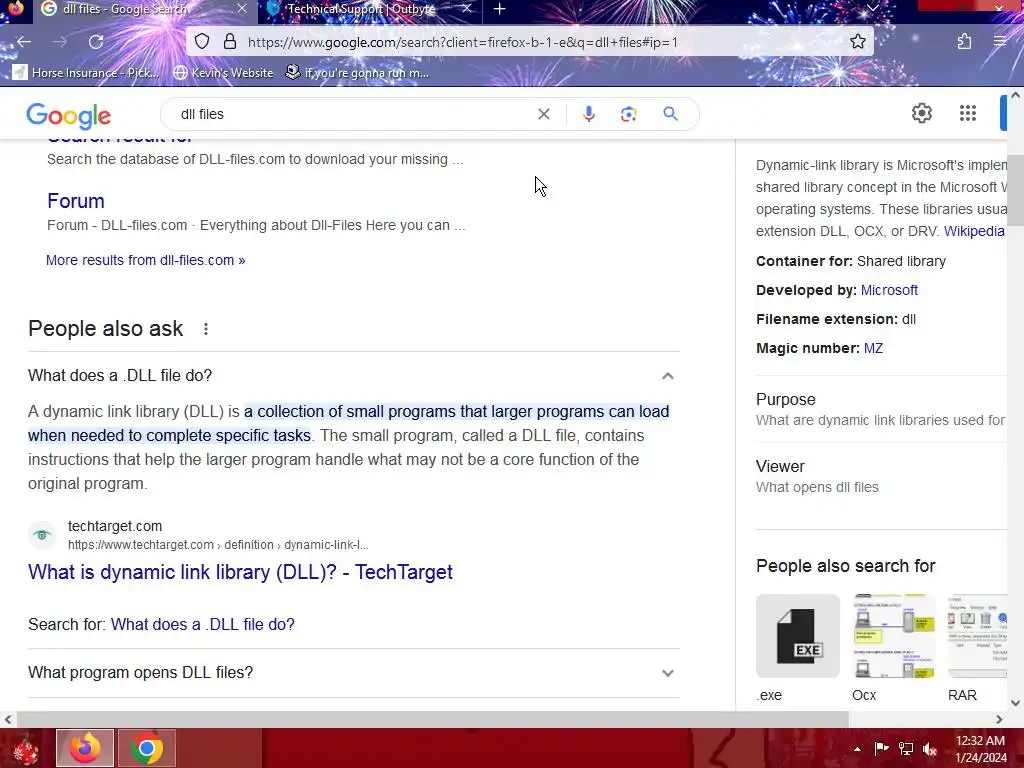Open the list all tabs dropdown arrow

click(872, 8)
